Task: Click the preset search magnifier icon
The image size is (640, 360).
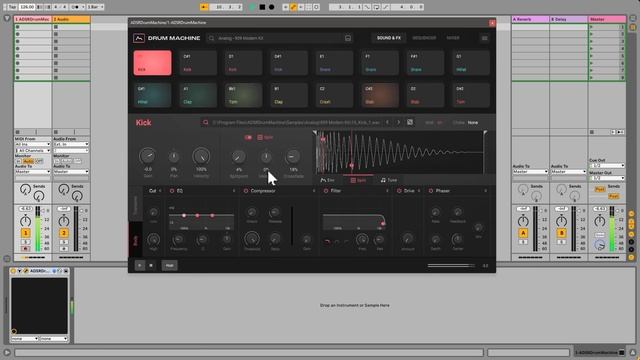Action: click(211, 38)
